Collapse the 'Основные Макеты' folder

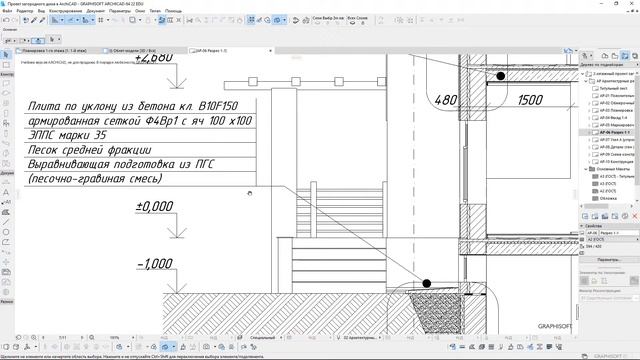pyautogui.click(x=587, y=169)
